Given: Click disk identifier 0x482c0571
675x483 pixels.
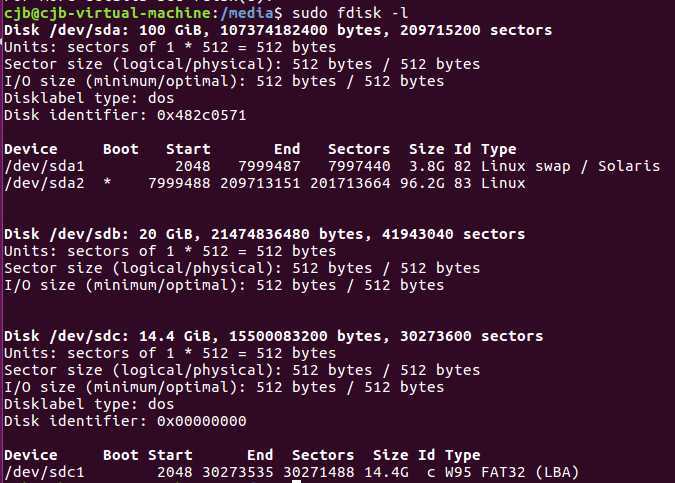Looking at the screenshot, I should pos(201,115).
